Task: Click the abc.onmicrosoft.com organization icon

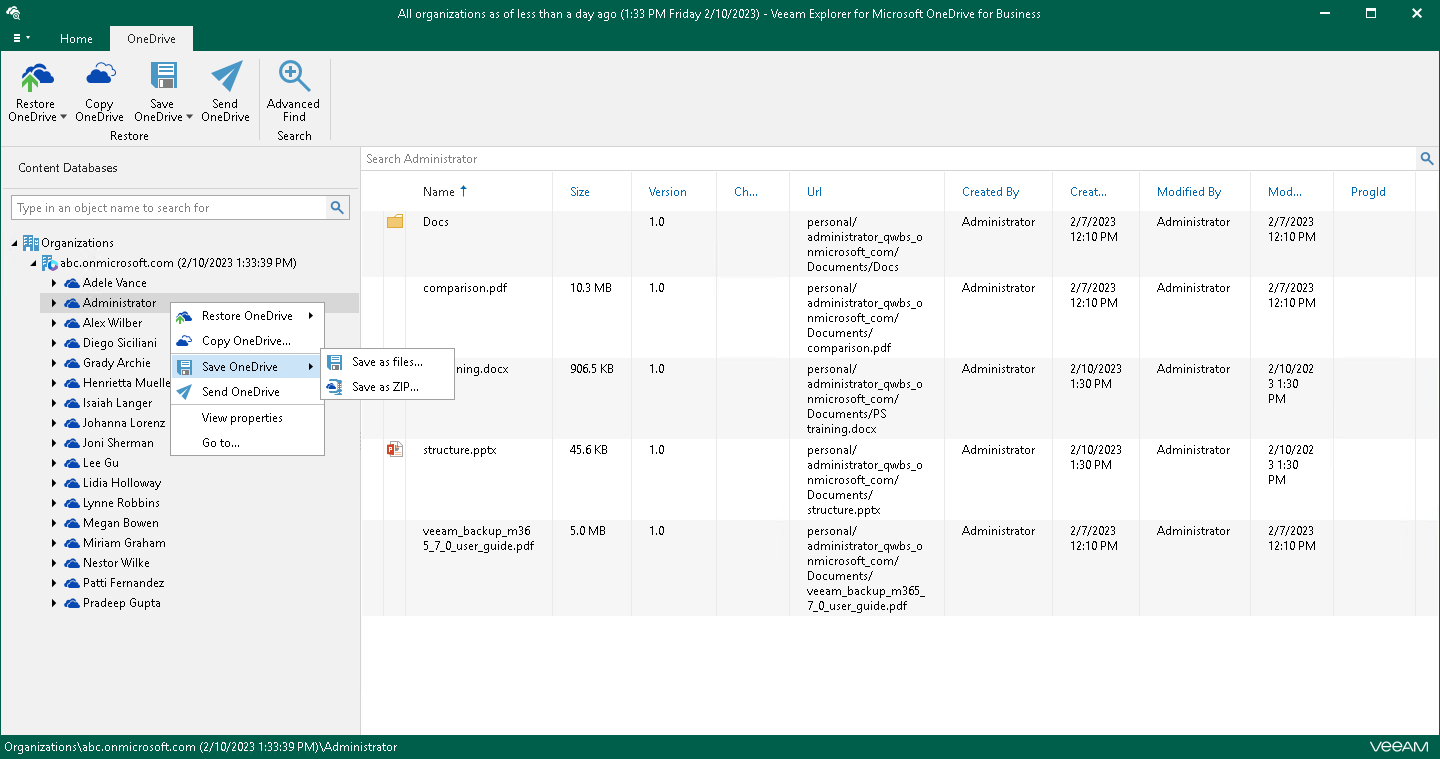Action: click(x=49, y=263)
